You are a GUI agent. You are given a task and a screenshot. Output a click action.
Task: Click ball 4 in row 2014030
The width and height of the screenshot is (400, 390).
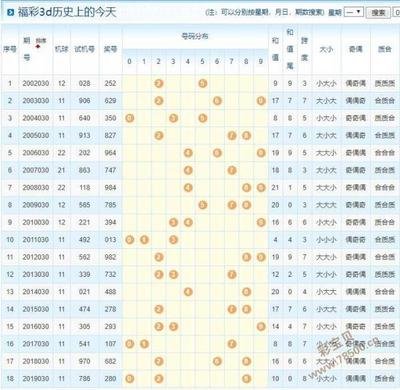click(x=188, y=292)
